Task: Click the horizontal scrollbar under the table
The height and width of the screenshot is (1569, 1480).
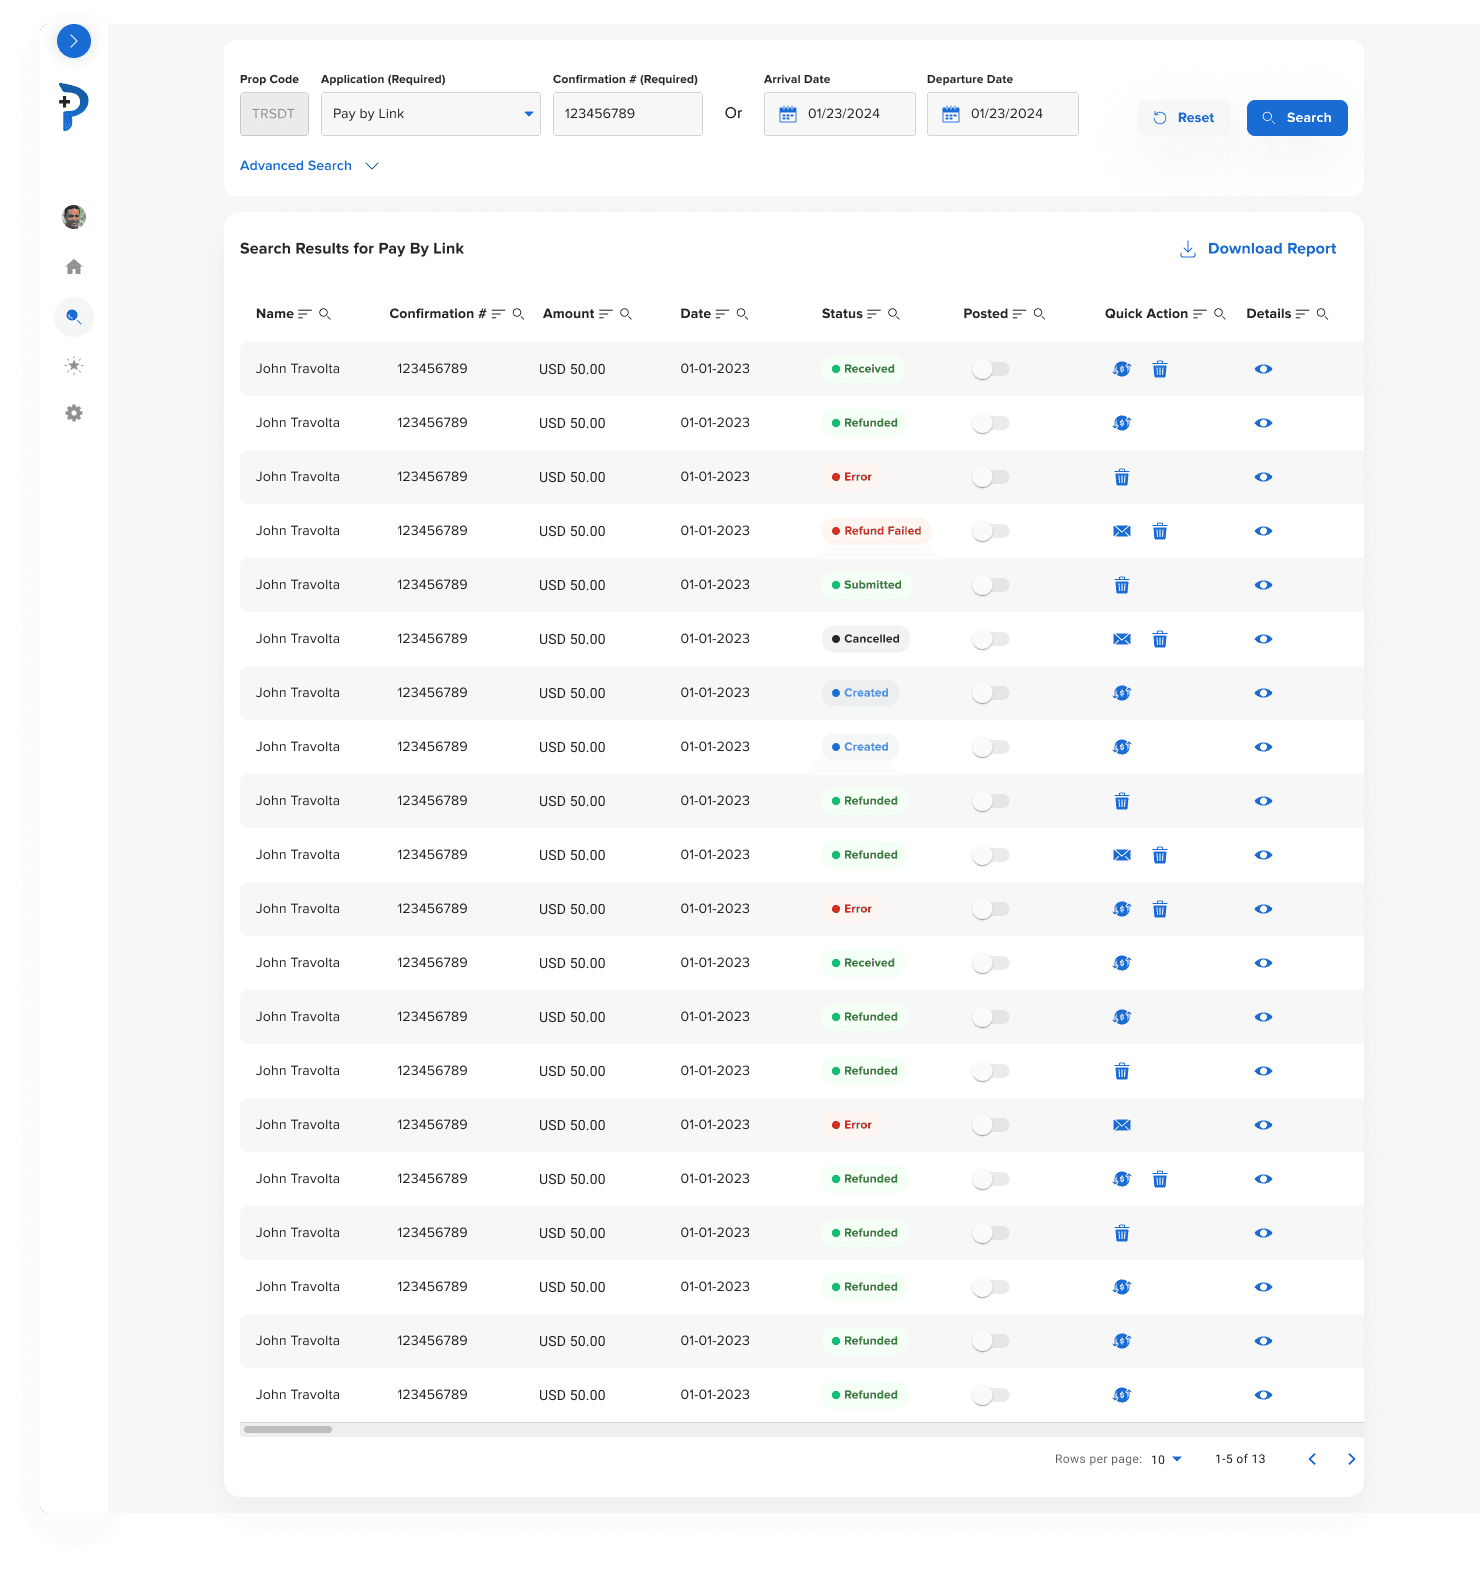Action: click(288, 1429)
